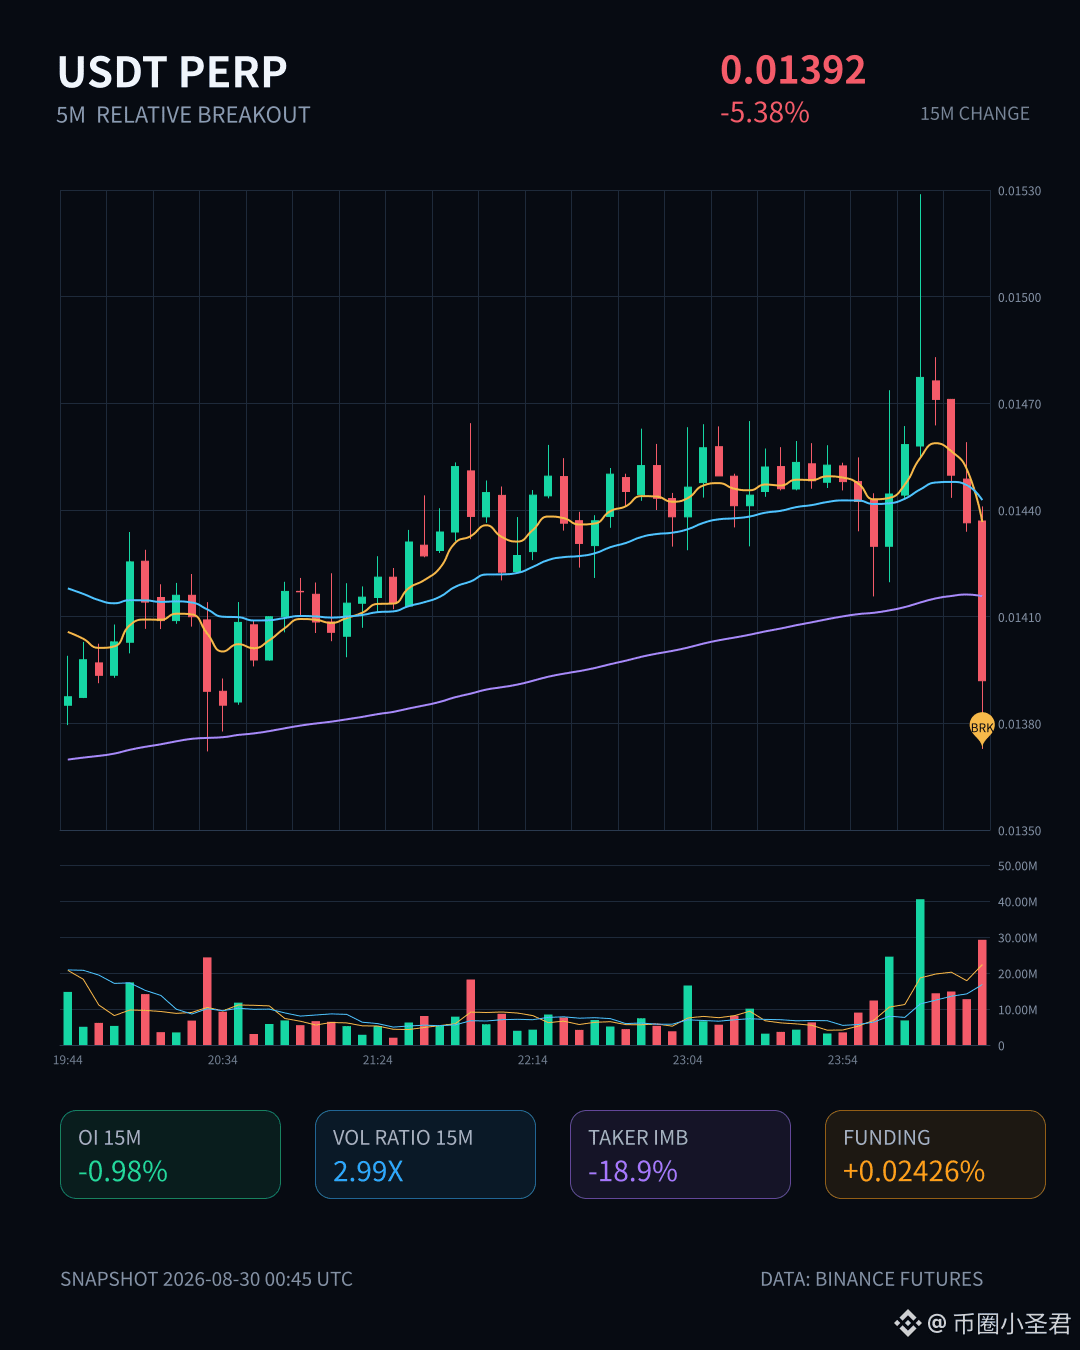Click the 50.00M volume axis label
The height and width of the screenshot is (1350, 1080).
[x=1018, y=866]
